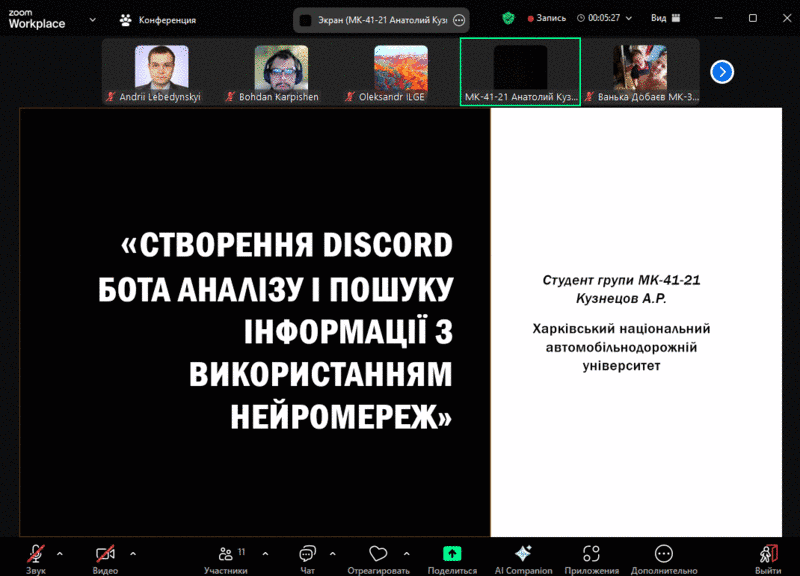Turn on camera with the Видео icon
Image resolution: width=800 pixels, height=576 pixels.
105,554
